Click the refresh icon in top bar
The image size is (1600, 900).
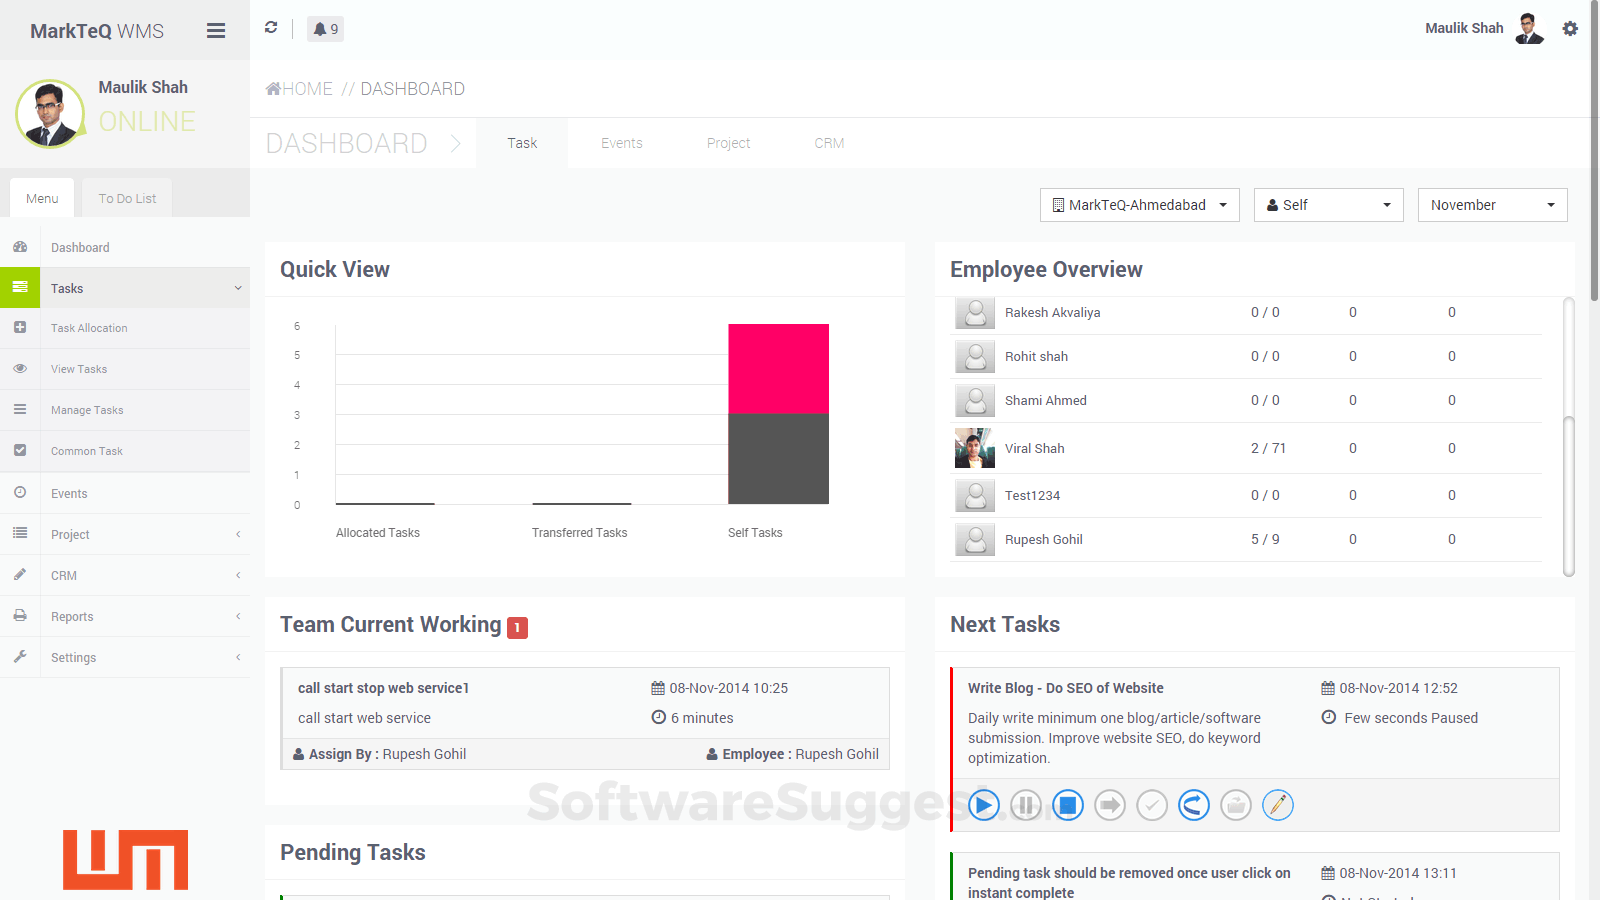tap(271, 28)
